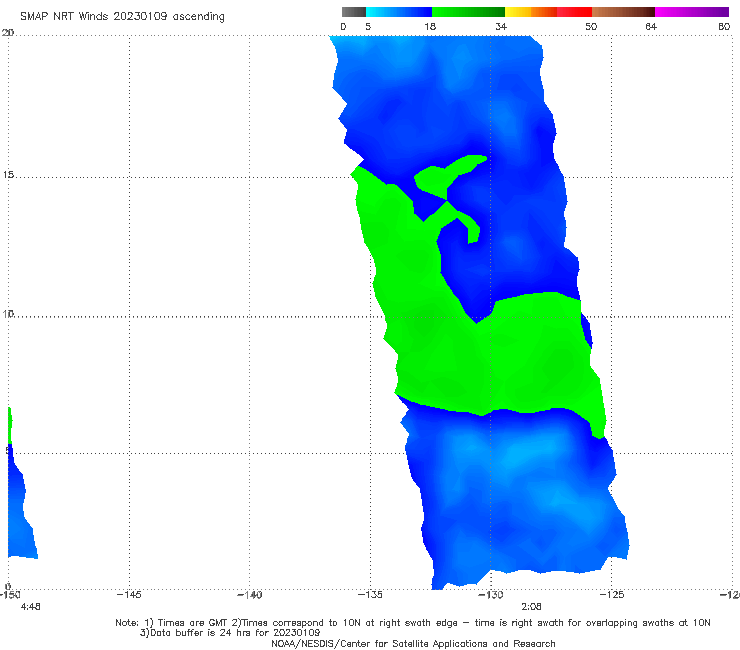This screenshot has width=740, height=650.
Task: Click the NOAA/NESDIS credit line
Action: [x=413, y=643]
